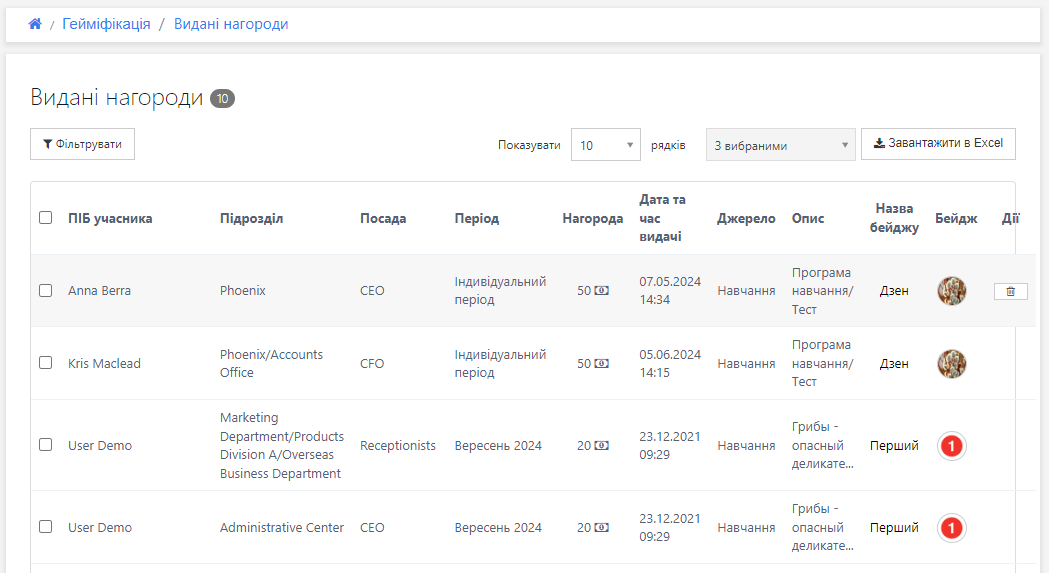This screenshot has width=1049, height=573.
Task: Toggle the select-all checkbox in table header
Action: coord(45,218)
